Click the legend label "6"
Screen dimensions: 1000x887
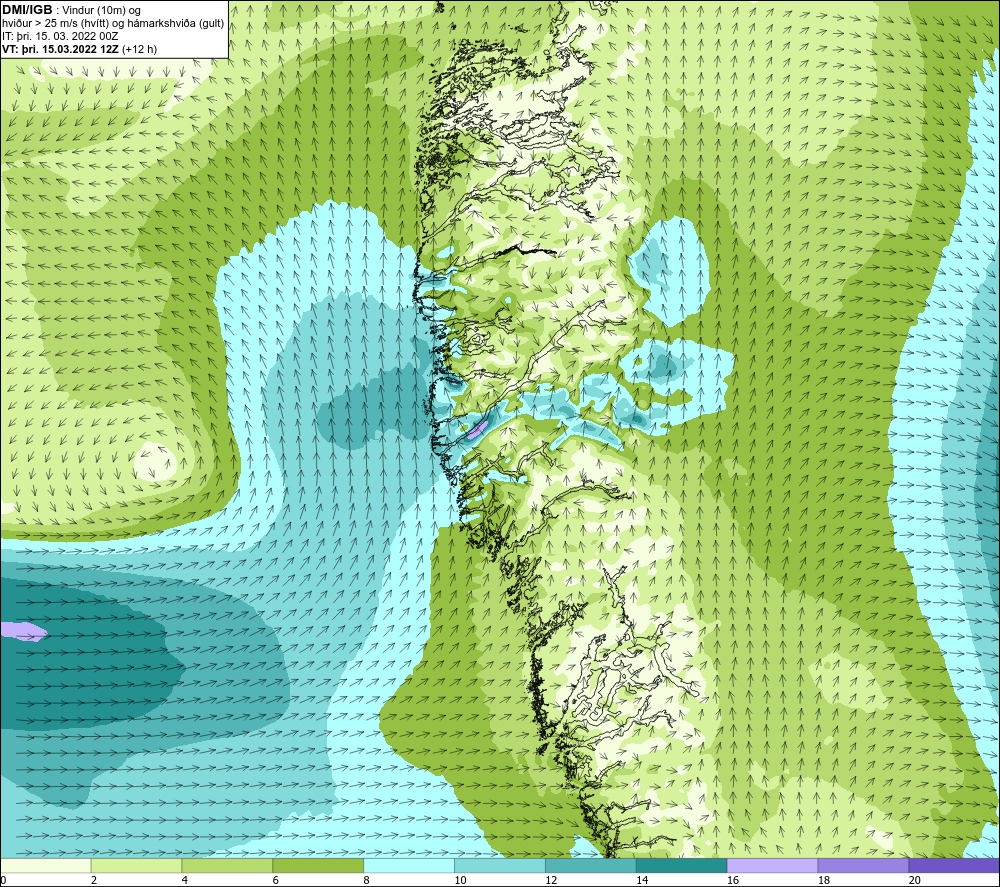pyautogui.click(x=276, y=881)
